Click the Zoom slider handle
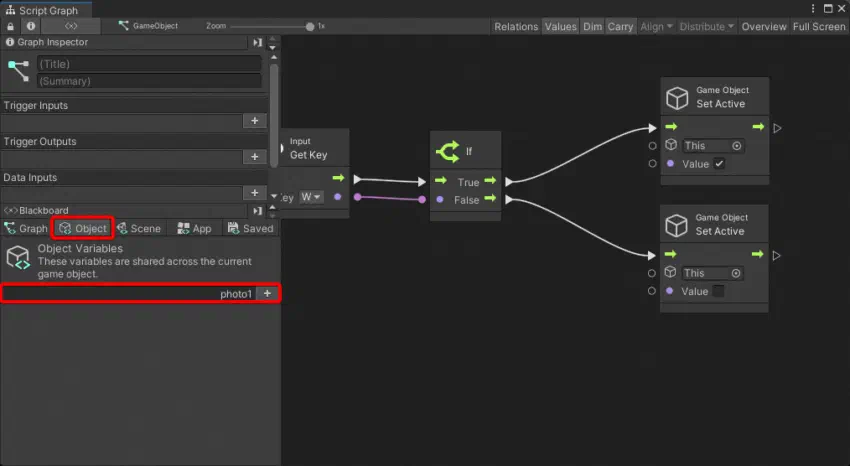The height and width of the screenshot is (466, 850). pos(310,27)
